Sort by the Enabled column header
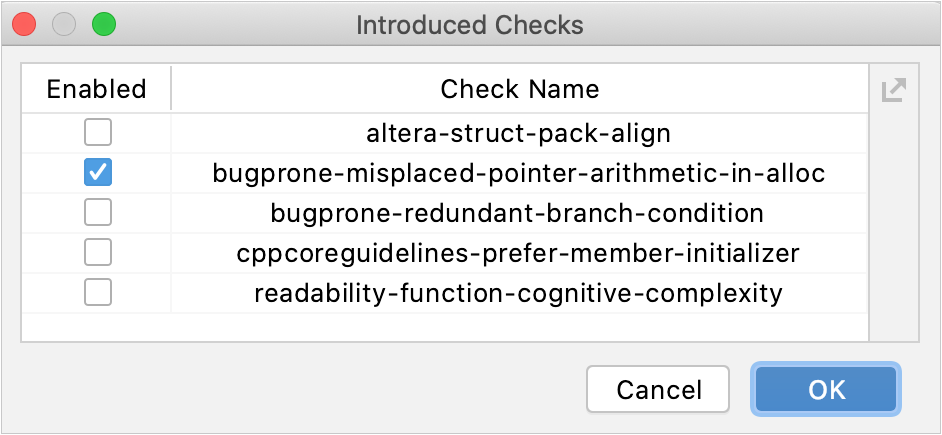Image resolution: width=942 pixels, height=435 pixels. tap(97, 89)
